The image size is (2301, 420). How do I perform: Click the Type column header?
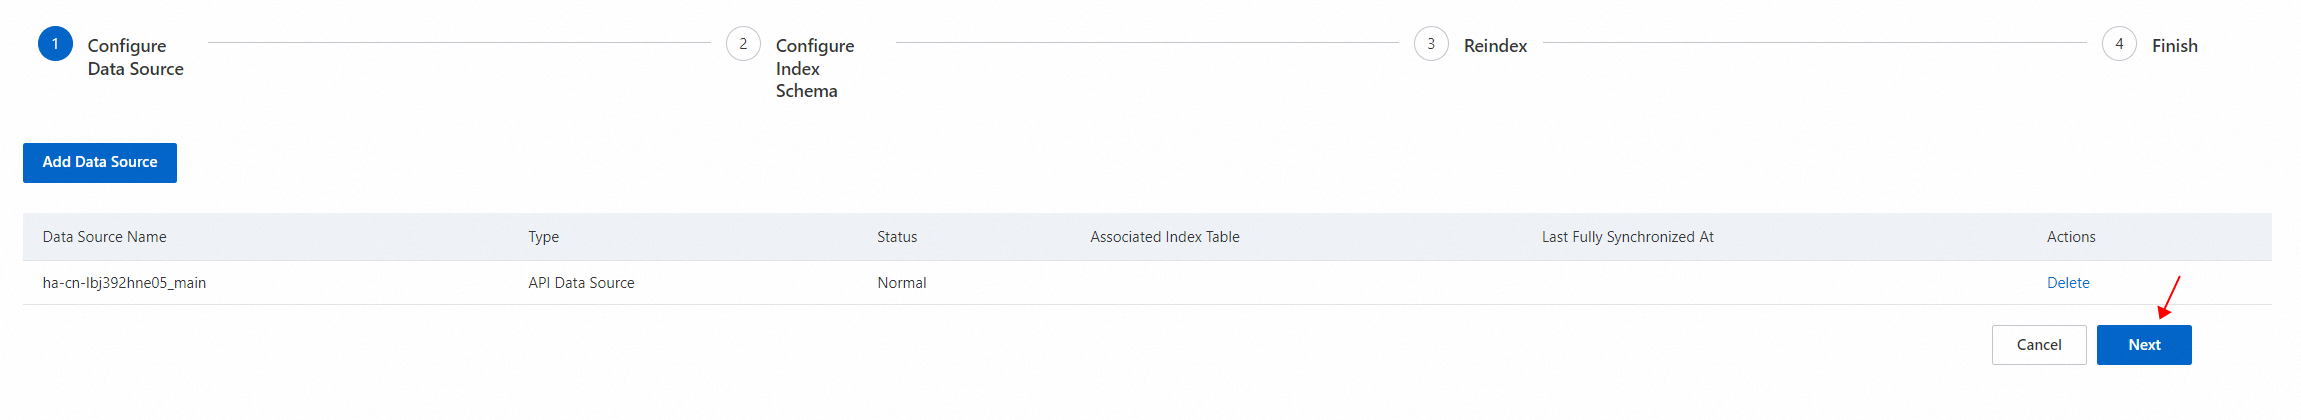click(x=543, y=237)
